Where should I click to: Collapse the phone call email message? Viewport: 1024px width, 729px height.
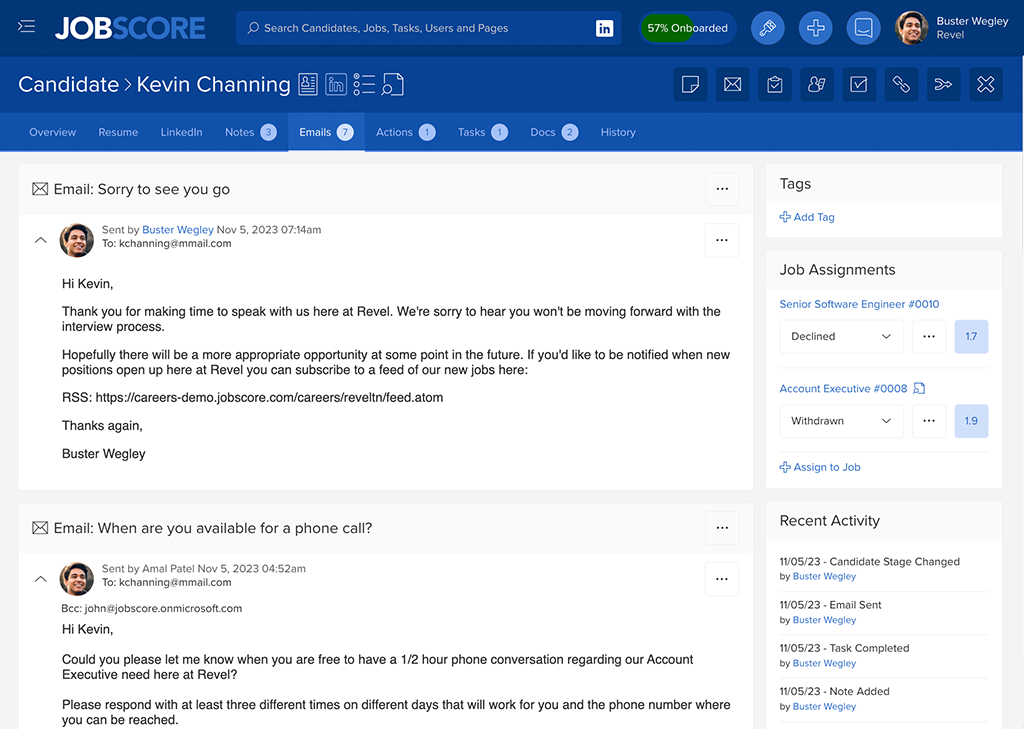pos(40,579)
